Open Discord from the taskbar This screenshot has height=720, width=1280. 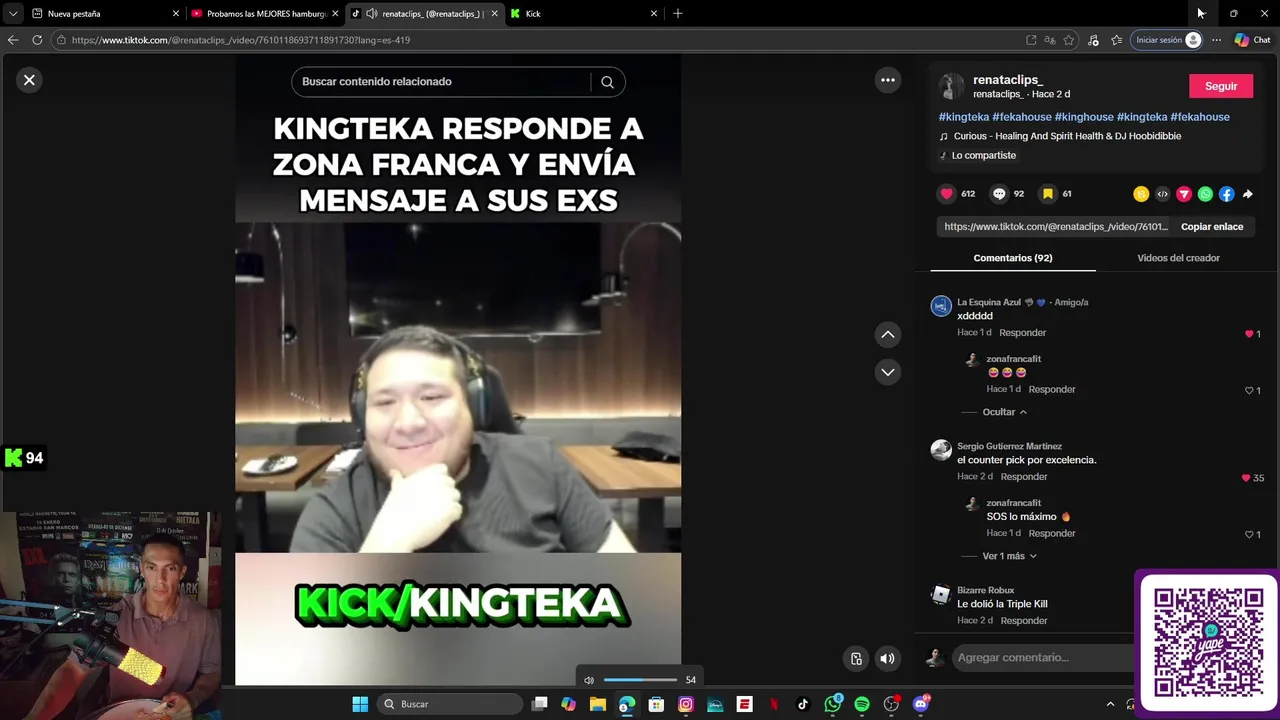click(921, 704)
